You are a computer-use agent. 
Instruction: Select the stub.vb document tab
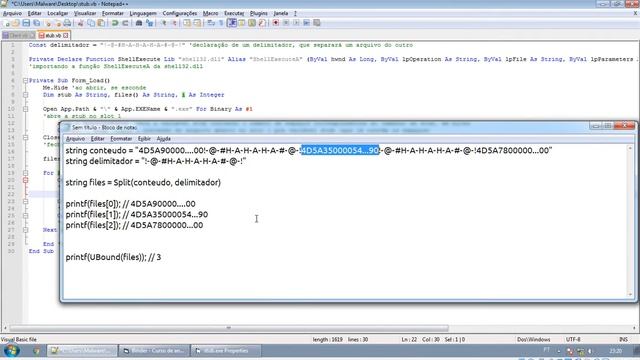(x=53, y=36)
